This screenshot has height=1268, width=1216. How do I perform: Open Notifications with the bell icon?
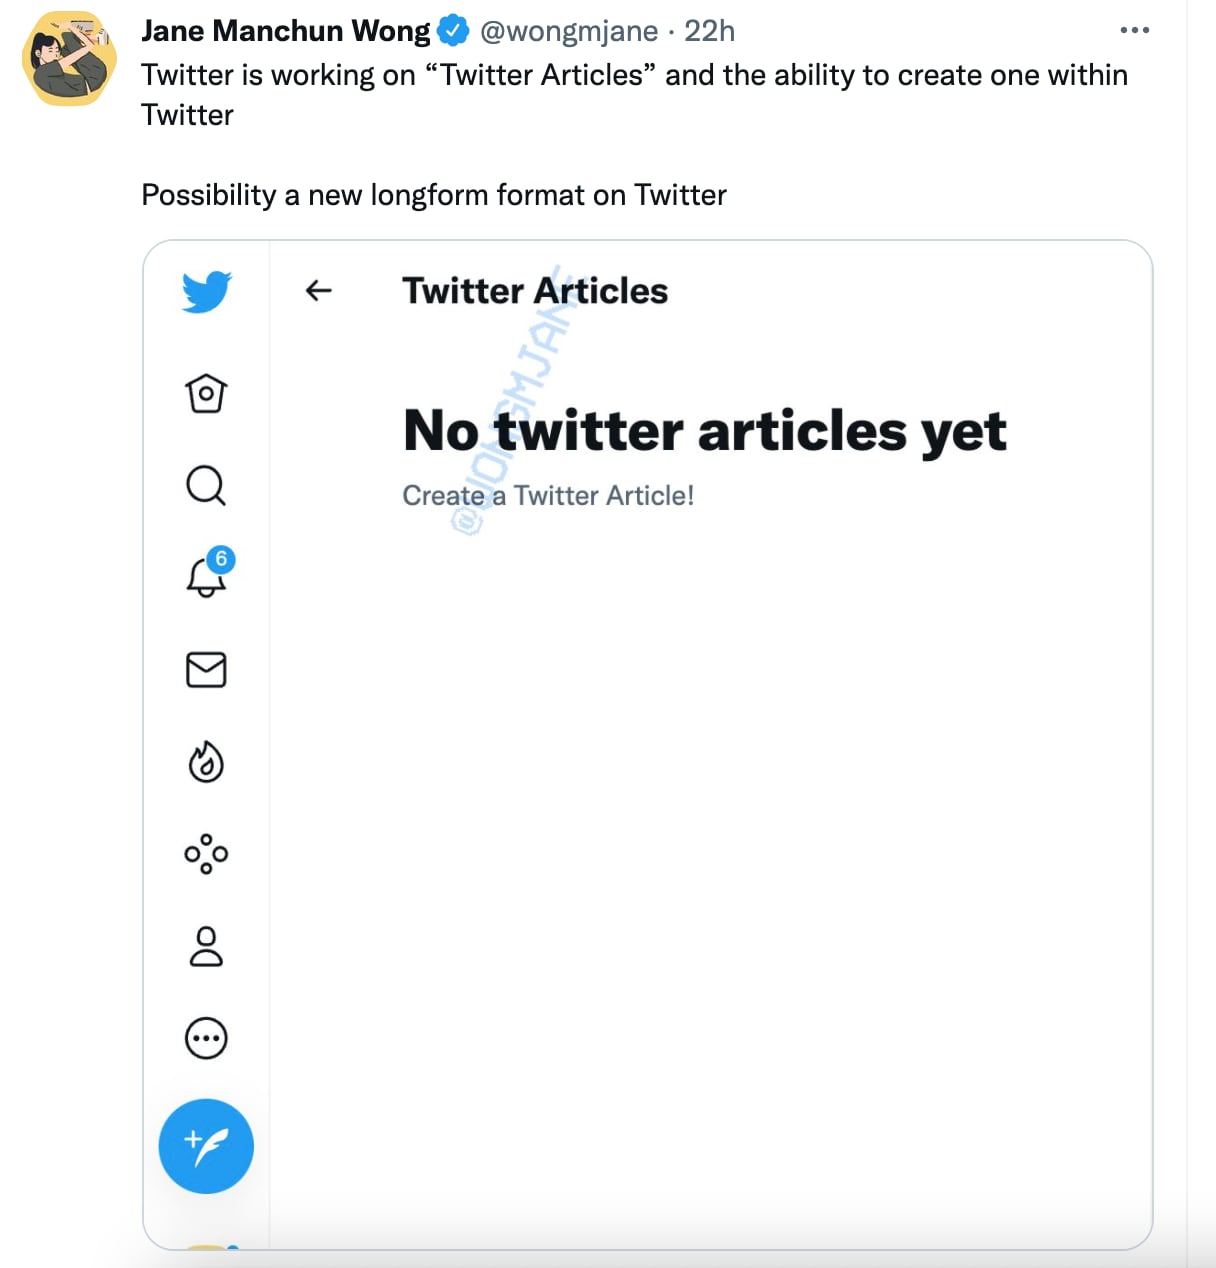tap(206, 578)
